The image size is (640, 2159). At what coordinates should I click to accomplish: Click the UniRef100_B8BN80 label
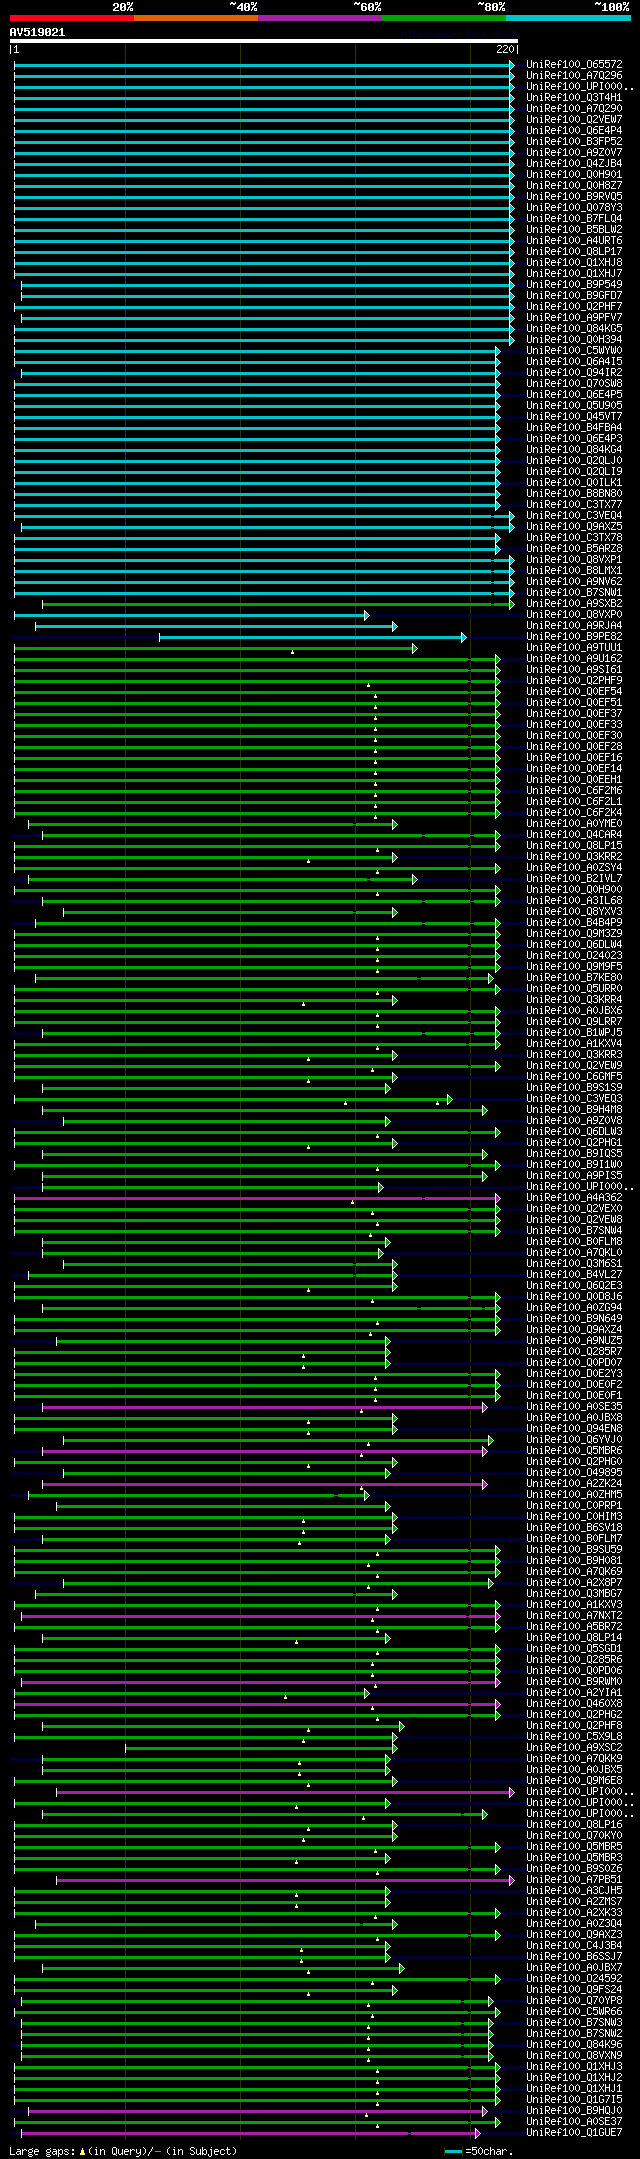point(574,494)
